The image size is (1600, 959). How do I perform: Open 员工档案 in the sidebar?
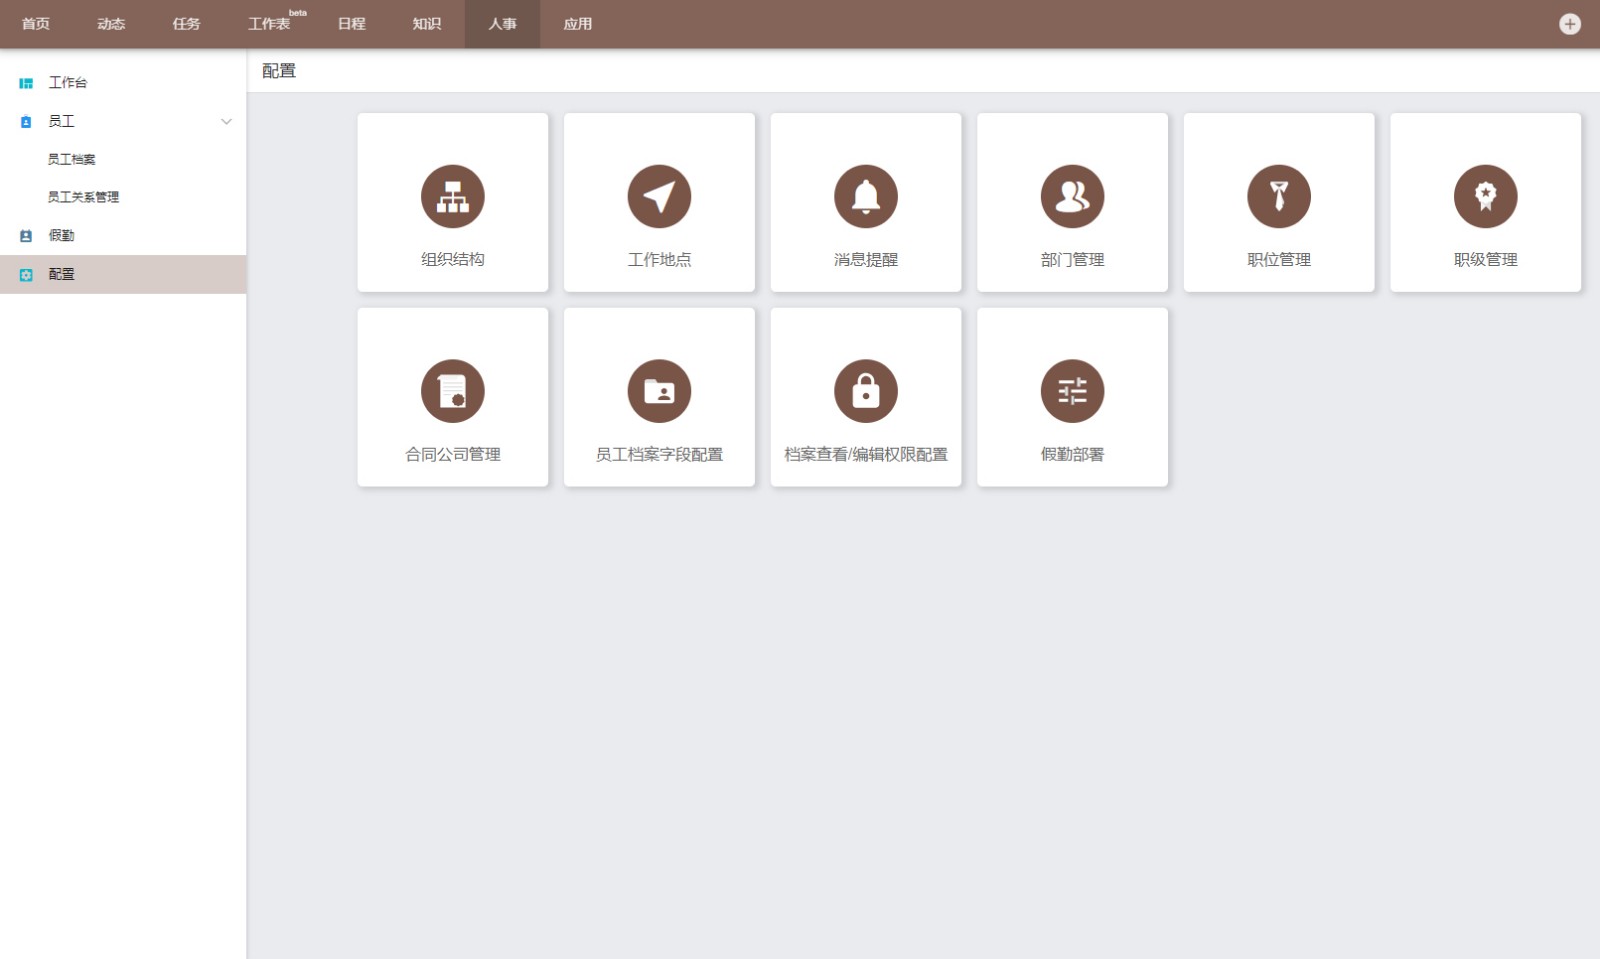coord(71,159)
